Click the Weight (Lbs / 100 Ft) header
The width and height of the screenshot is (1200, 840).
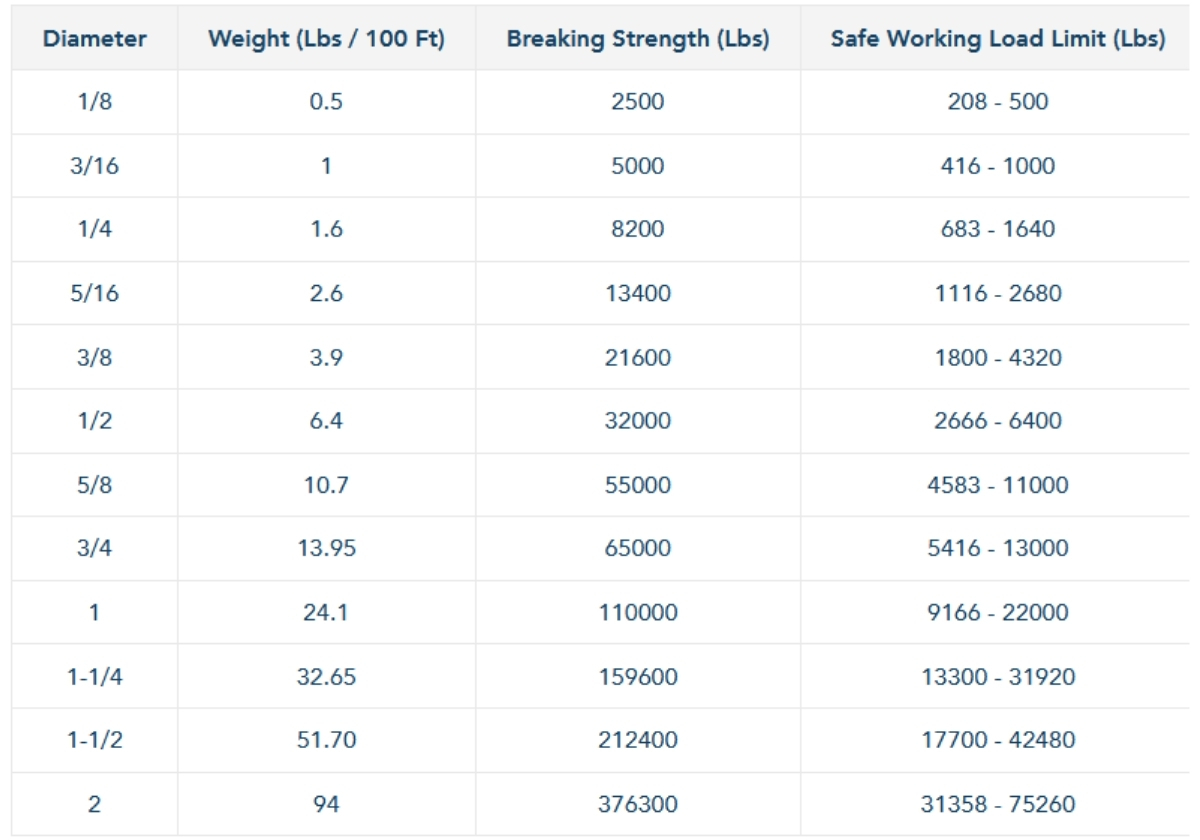326,40
